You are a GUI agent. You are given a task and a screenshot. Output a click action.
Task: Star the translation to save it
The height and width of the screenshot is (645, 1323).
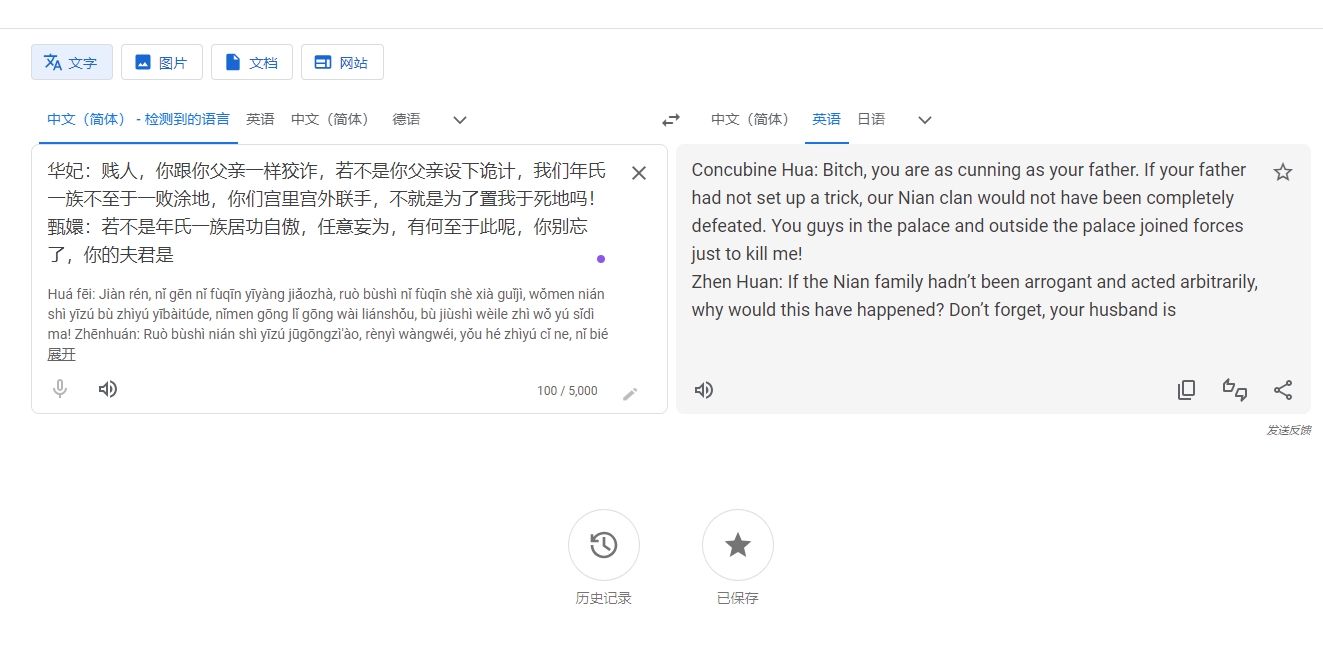(x=1283, y=172)
